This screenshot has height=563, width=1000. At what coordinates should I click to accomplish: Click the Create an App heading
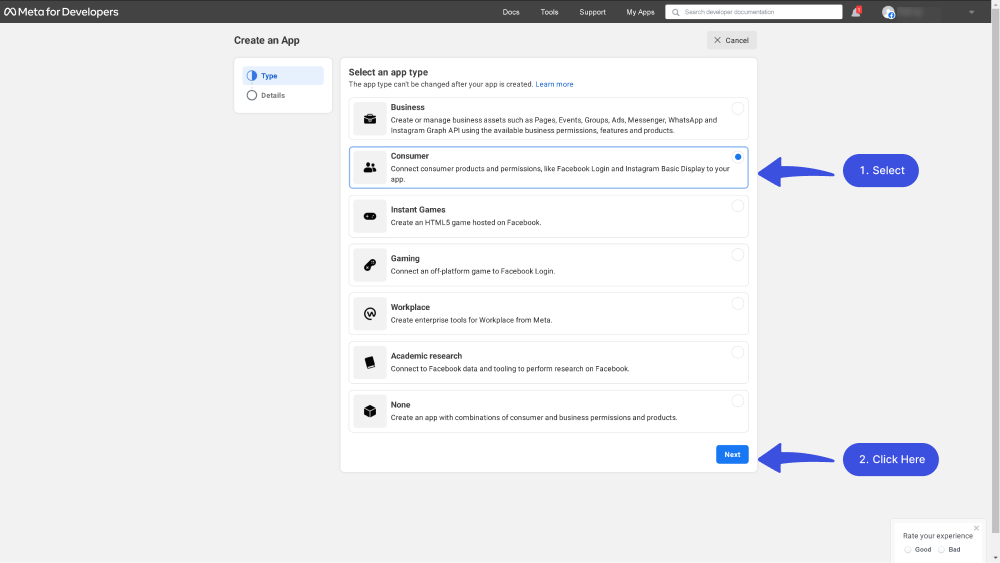pyautogui.click(x=267, y=40)
